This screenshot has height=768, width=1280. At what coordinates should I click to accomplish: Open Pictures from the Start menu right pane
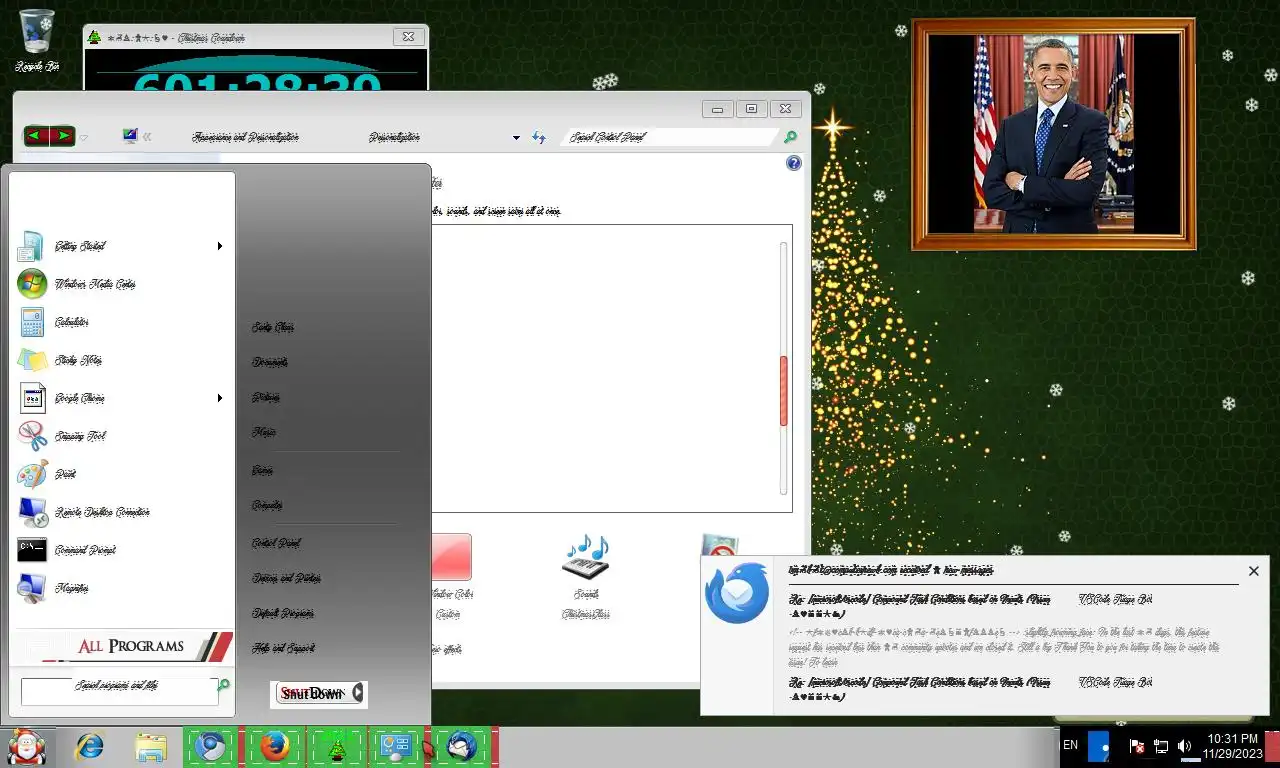click(x=266, y=397)
